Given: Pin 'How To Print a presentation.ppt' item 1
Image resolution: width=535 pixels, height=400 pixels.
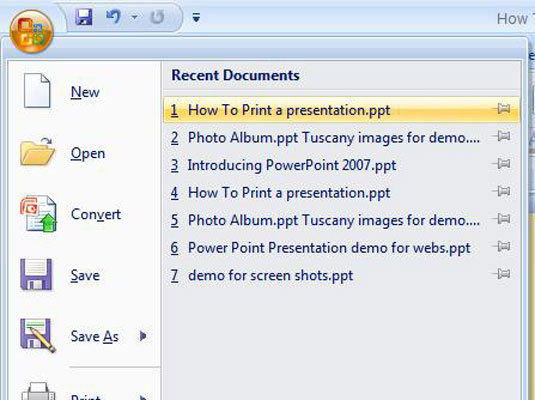Looking at the screenshot, I should pyautogui.click(x=502, y=109).
